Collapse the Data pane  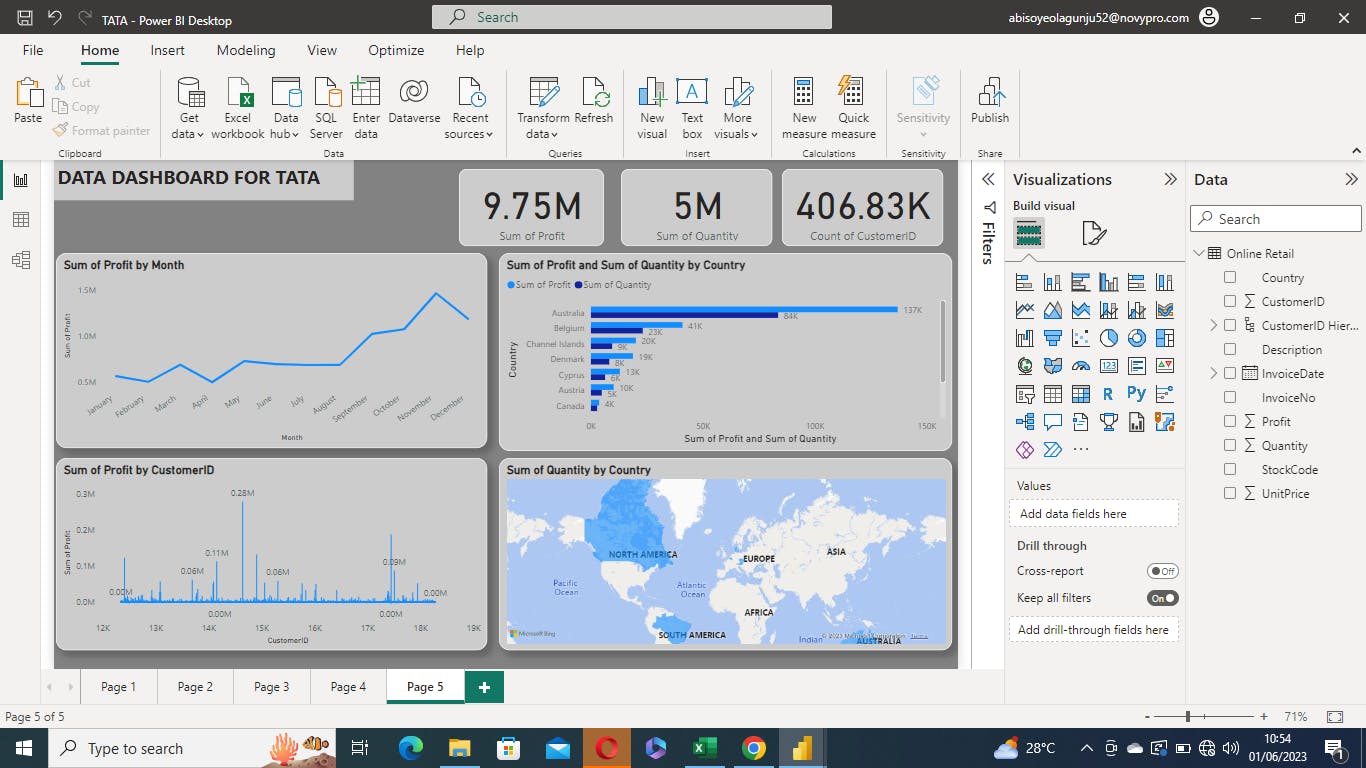(x=1351, y=179)
